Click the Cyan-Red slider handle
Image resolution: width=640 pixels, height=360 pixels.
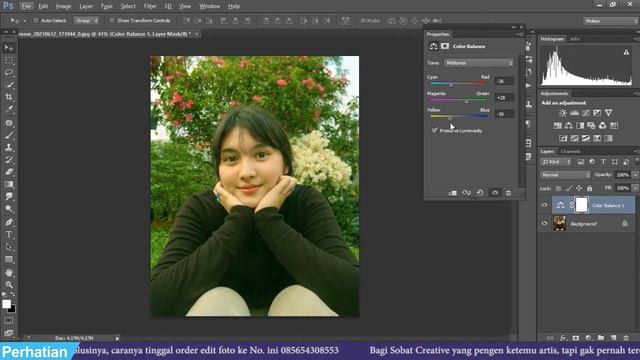(451, 85)
